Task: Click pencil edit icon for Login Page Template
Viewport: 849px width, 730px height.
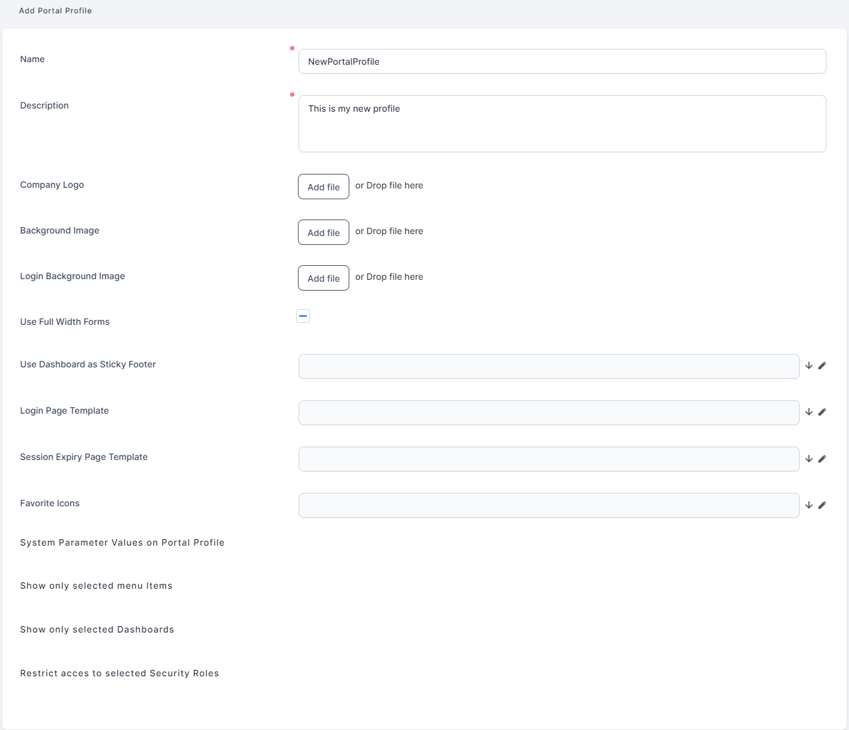Action: 822,412
